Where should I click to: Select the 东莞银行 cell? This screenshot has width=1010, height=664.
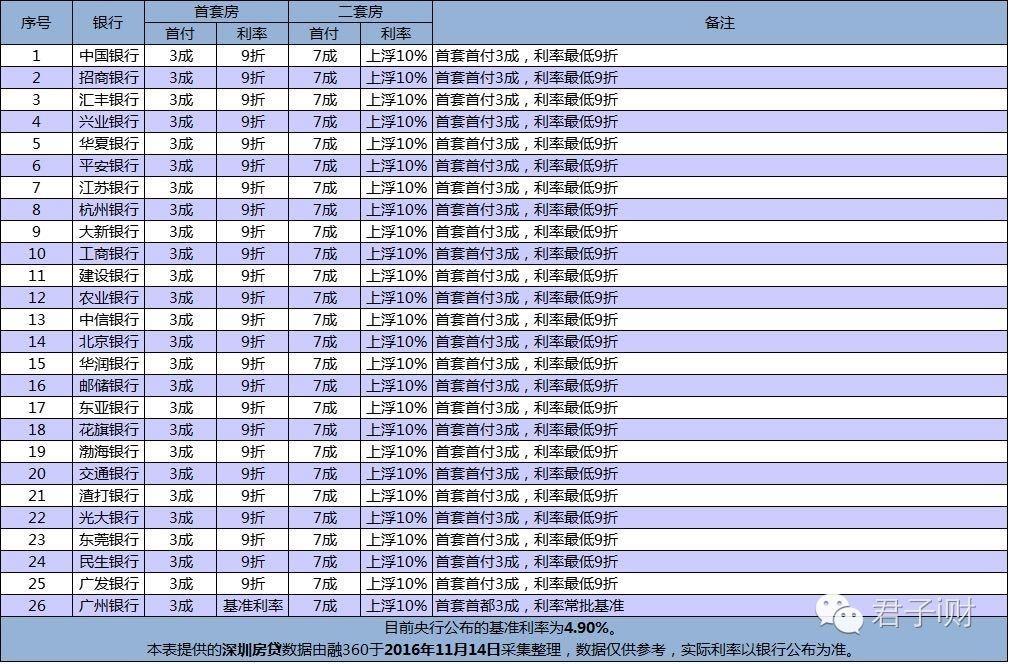108,540
